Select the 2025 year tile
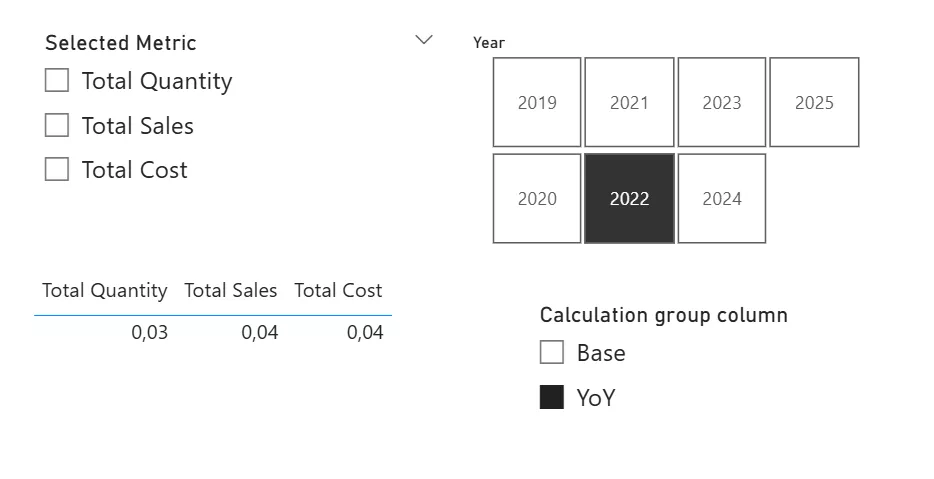This screenshot has height=479, width=934. point(814,102)
